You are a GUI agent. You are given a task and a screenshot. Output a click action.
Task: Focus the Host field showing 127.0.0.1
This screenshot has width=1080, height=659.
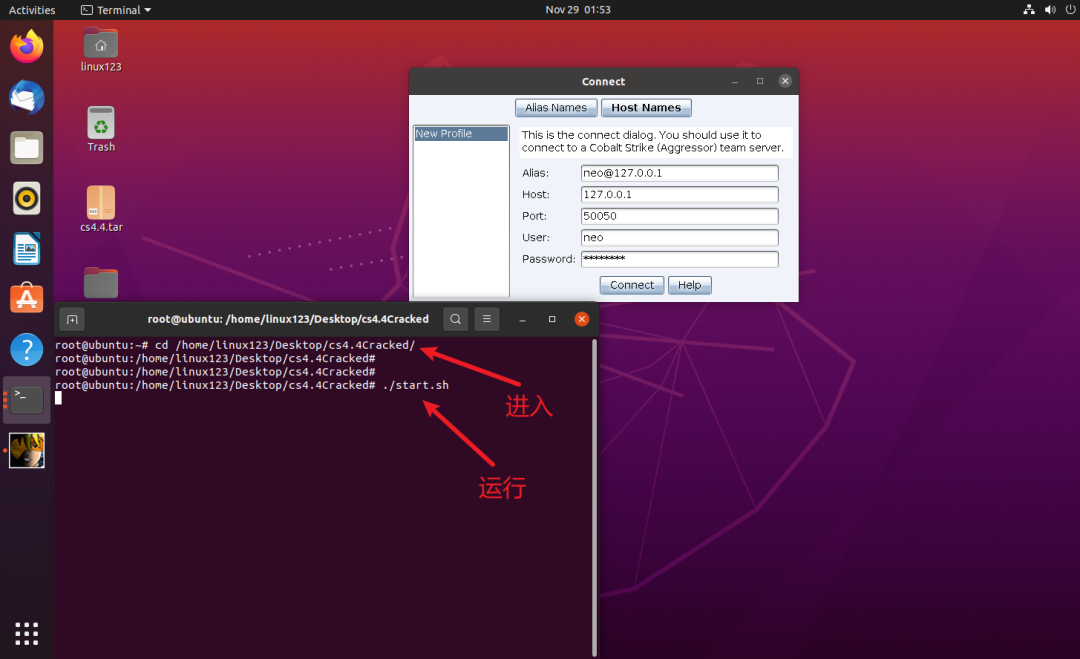(679, 194)
